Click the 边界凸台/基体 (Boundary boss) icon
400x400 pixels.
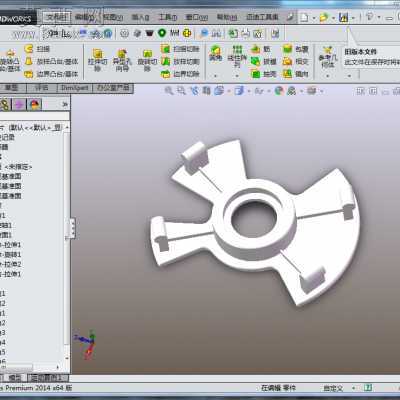pyautogui.click(x=29, y=74)
